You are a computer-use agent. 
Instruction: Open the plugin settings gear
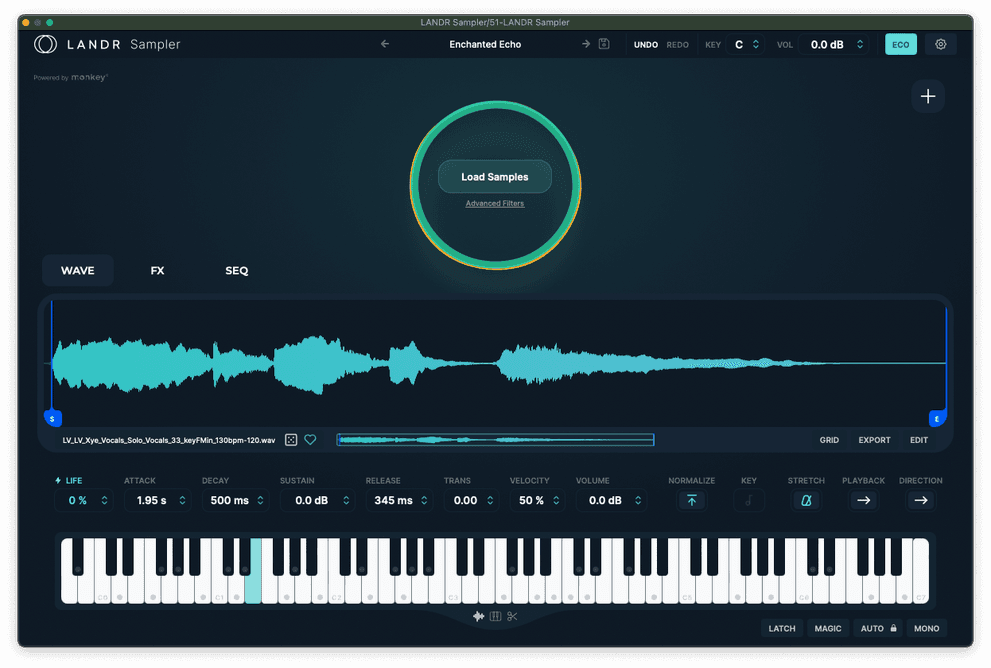[939, 44]
